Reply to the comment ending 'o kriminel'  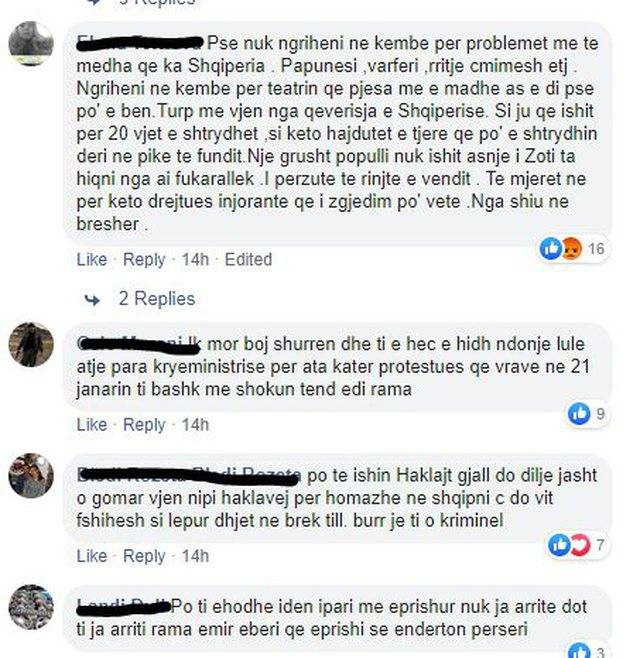coord(144,556)
